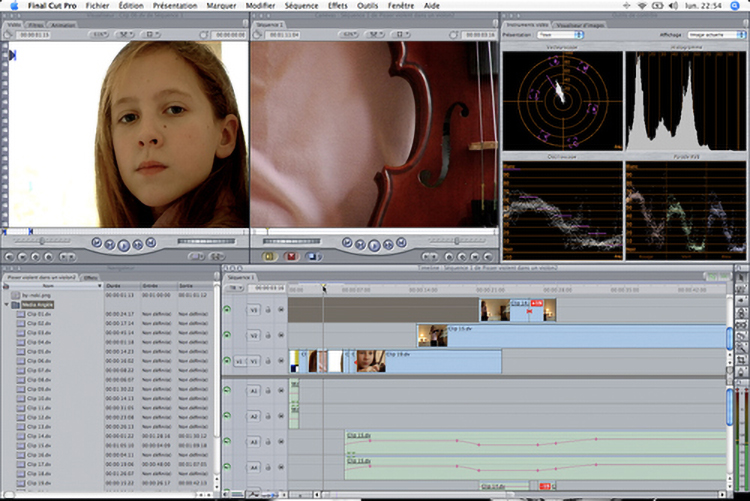The height and width of the screenshot is (501, 750).
Task: Click Spotlight search icon in menu bar
Action: 735,6
